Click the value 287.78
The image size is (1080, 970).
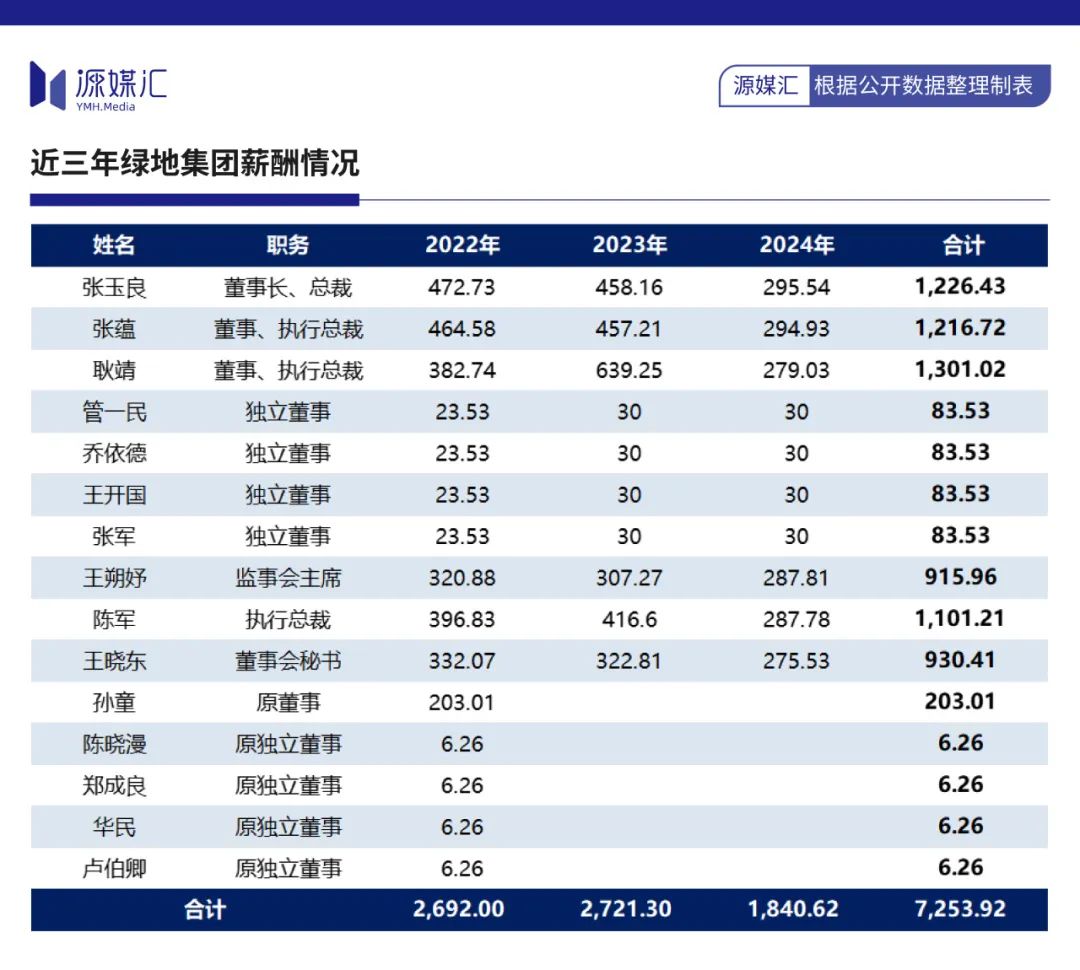tap(796, 619)
